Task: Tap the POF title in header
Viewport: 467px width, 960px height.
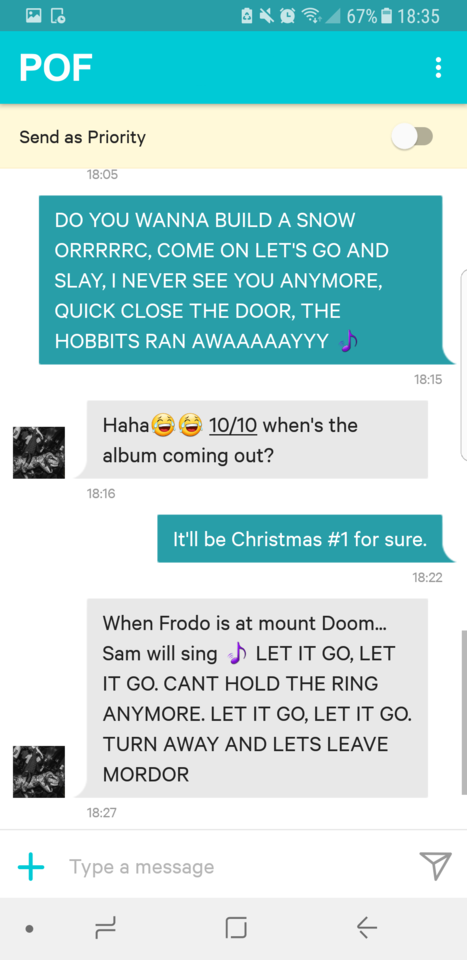Action: pos(56,67)
